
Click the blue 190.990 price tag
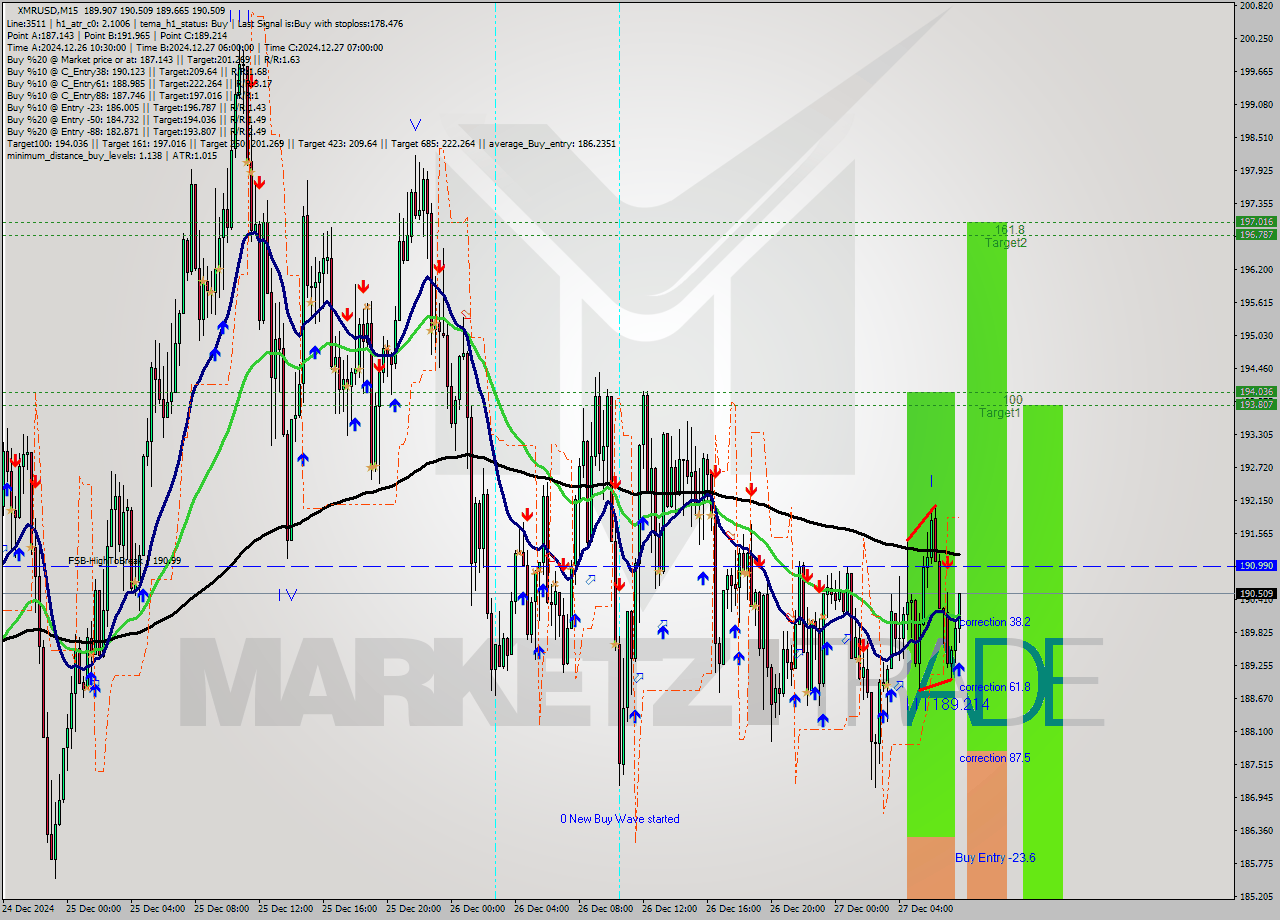coord(1256,566)
